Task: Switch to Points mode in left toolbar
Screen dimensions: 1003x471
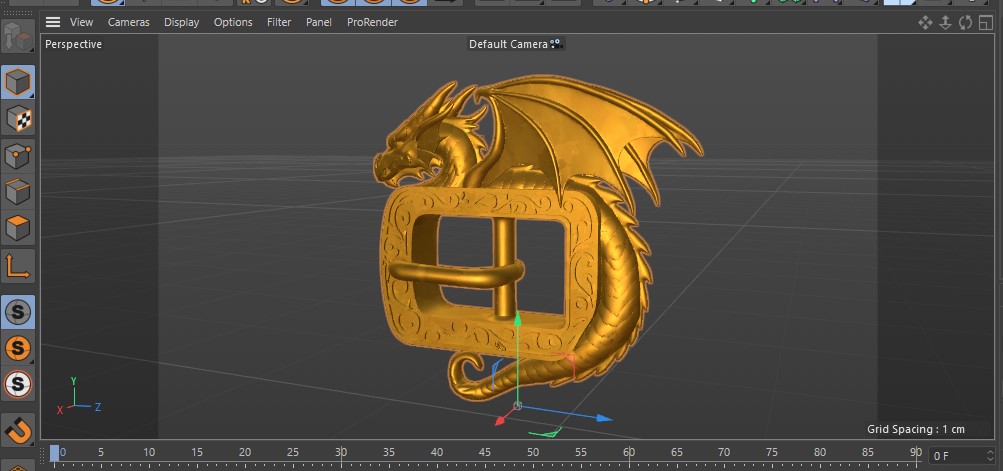Action: (18, 156)
